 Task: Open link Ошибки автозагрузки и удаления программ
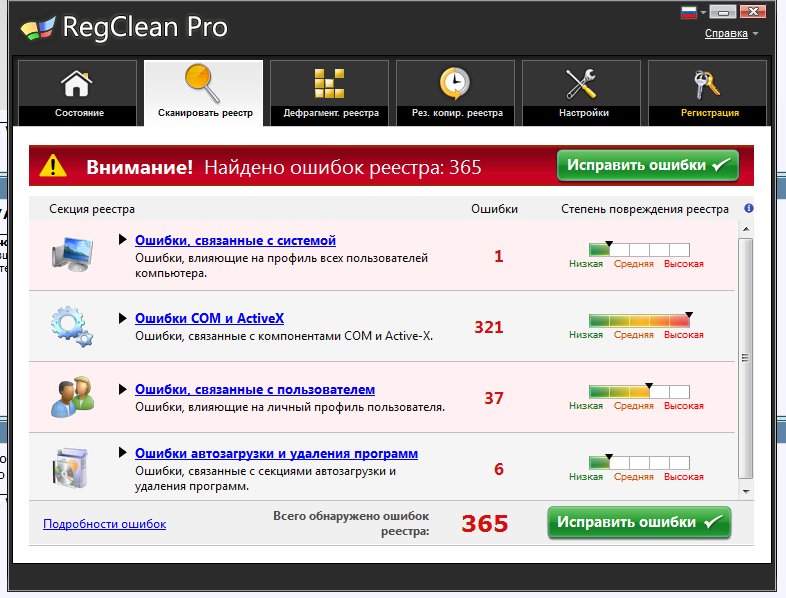tap(276, 454)
